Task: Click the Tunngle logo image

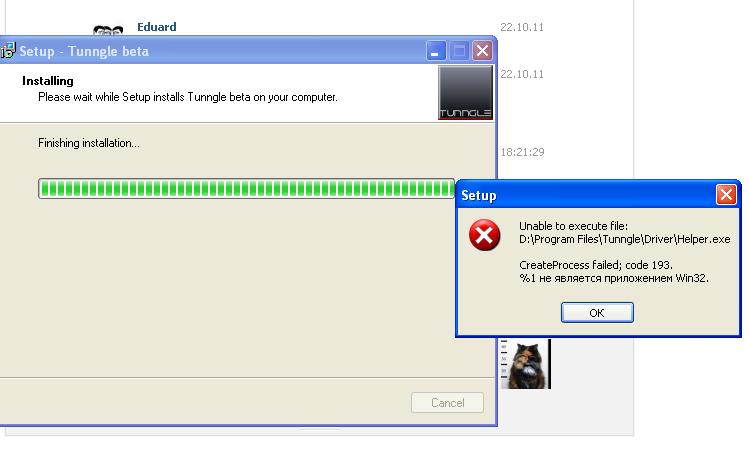Action: 465,92
